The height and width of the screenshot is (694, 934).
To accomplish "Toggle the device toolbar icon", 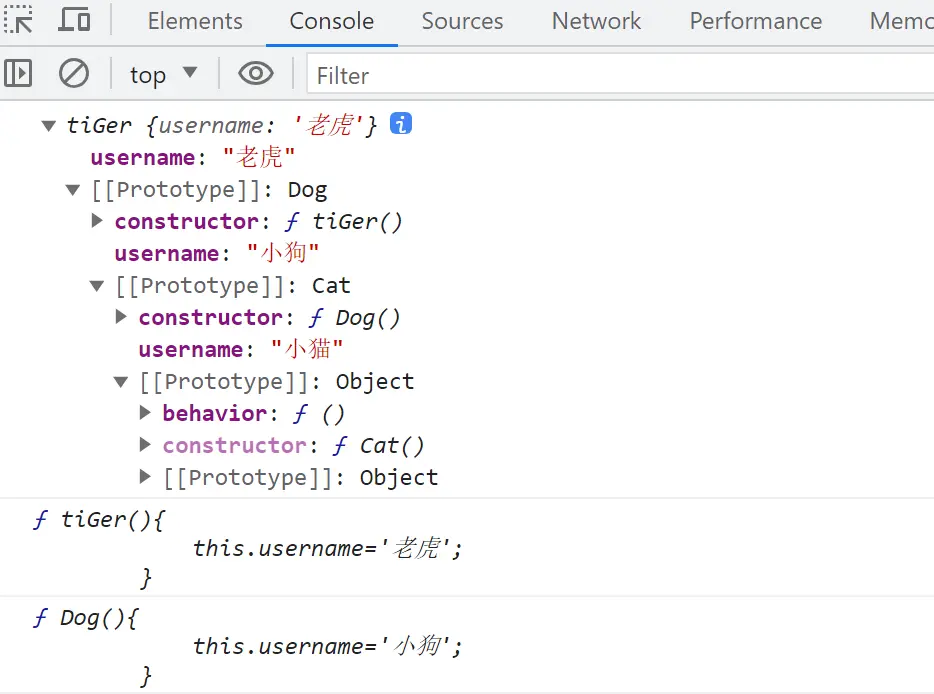I will pyautogui.click(x=74, y=20).
